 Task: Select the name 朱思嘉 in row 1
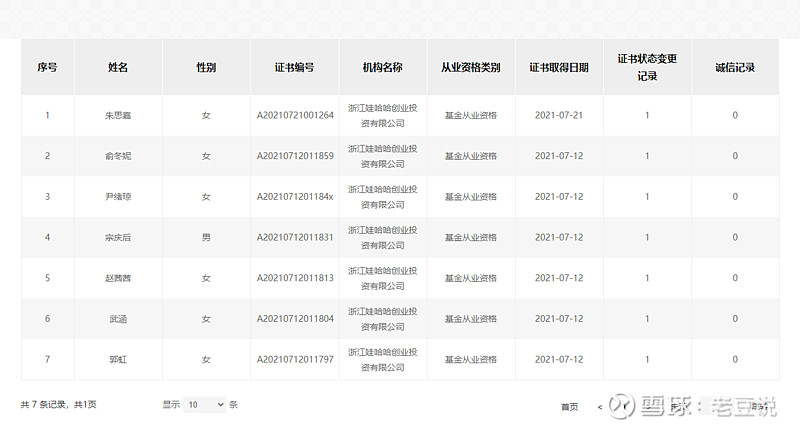[118, 115]
